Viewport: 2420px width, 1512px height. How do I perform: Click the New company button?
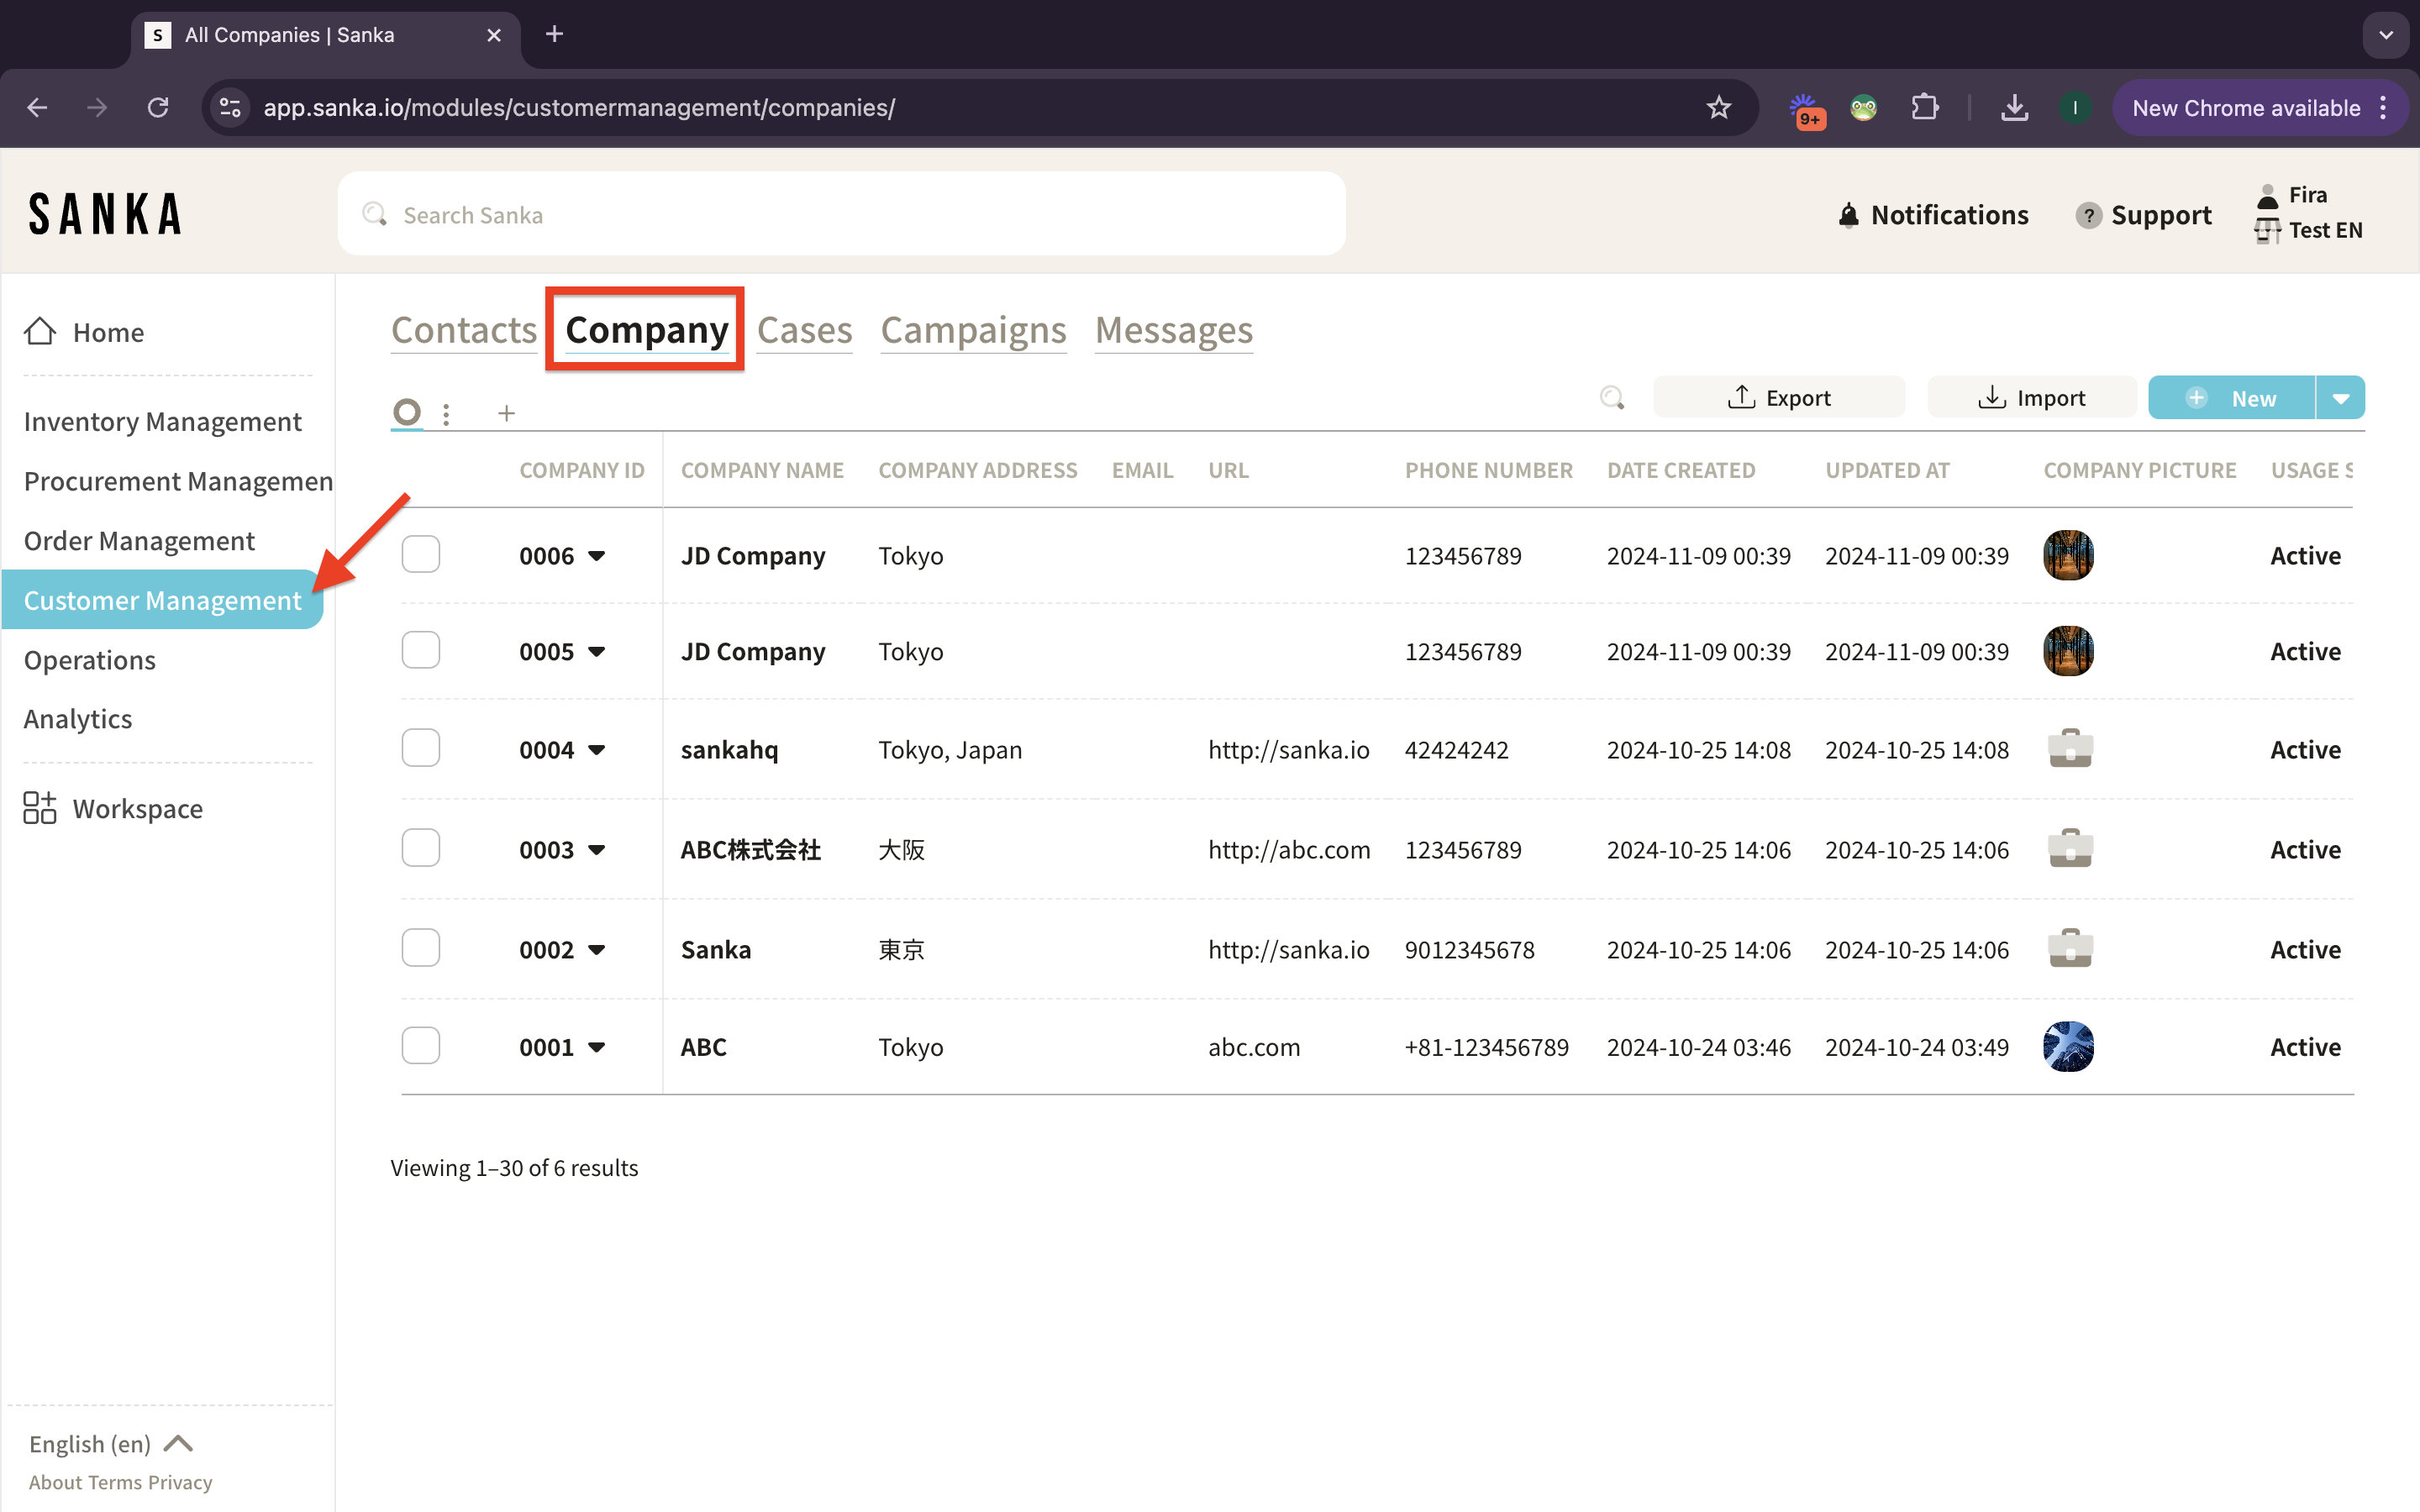point(2231,398)
